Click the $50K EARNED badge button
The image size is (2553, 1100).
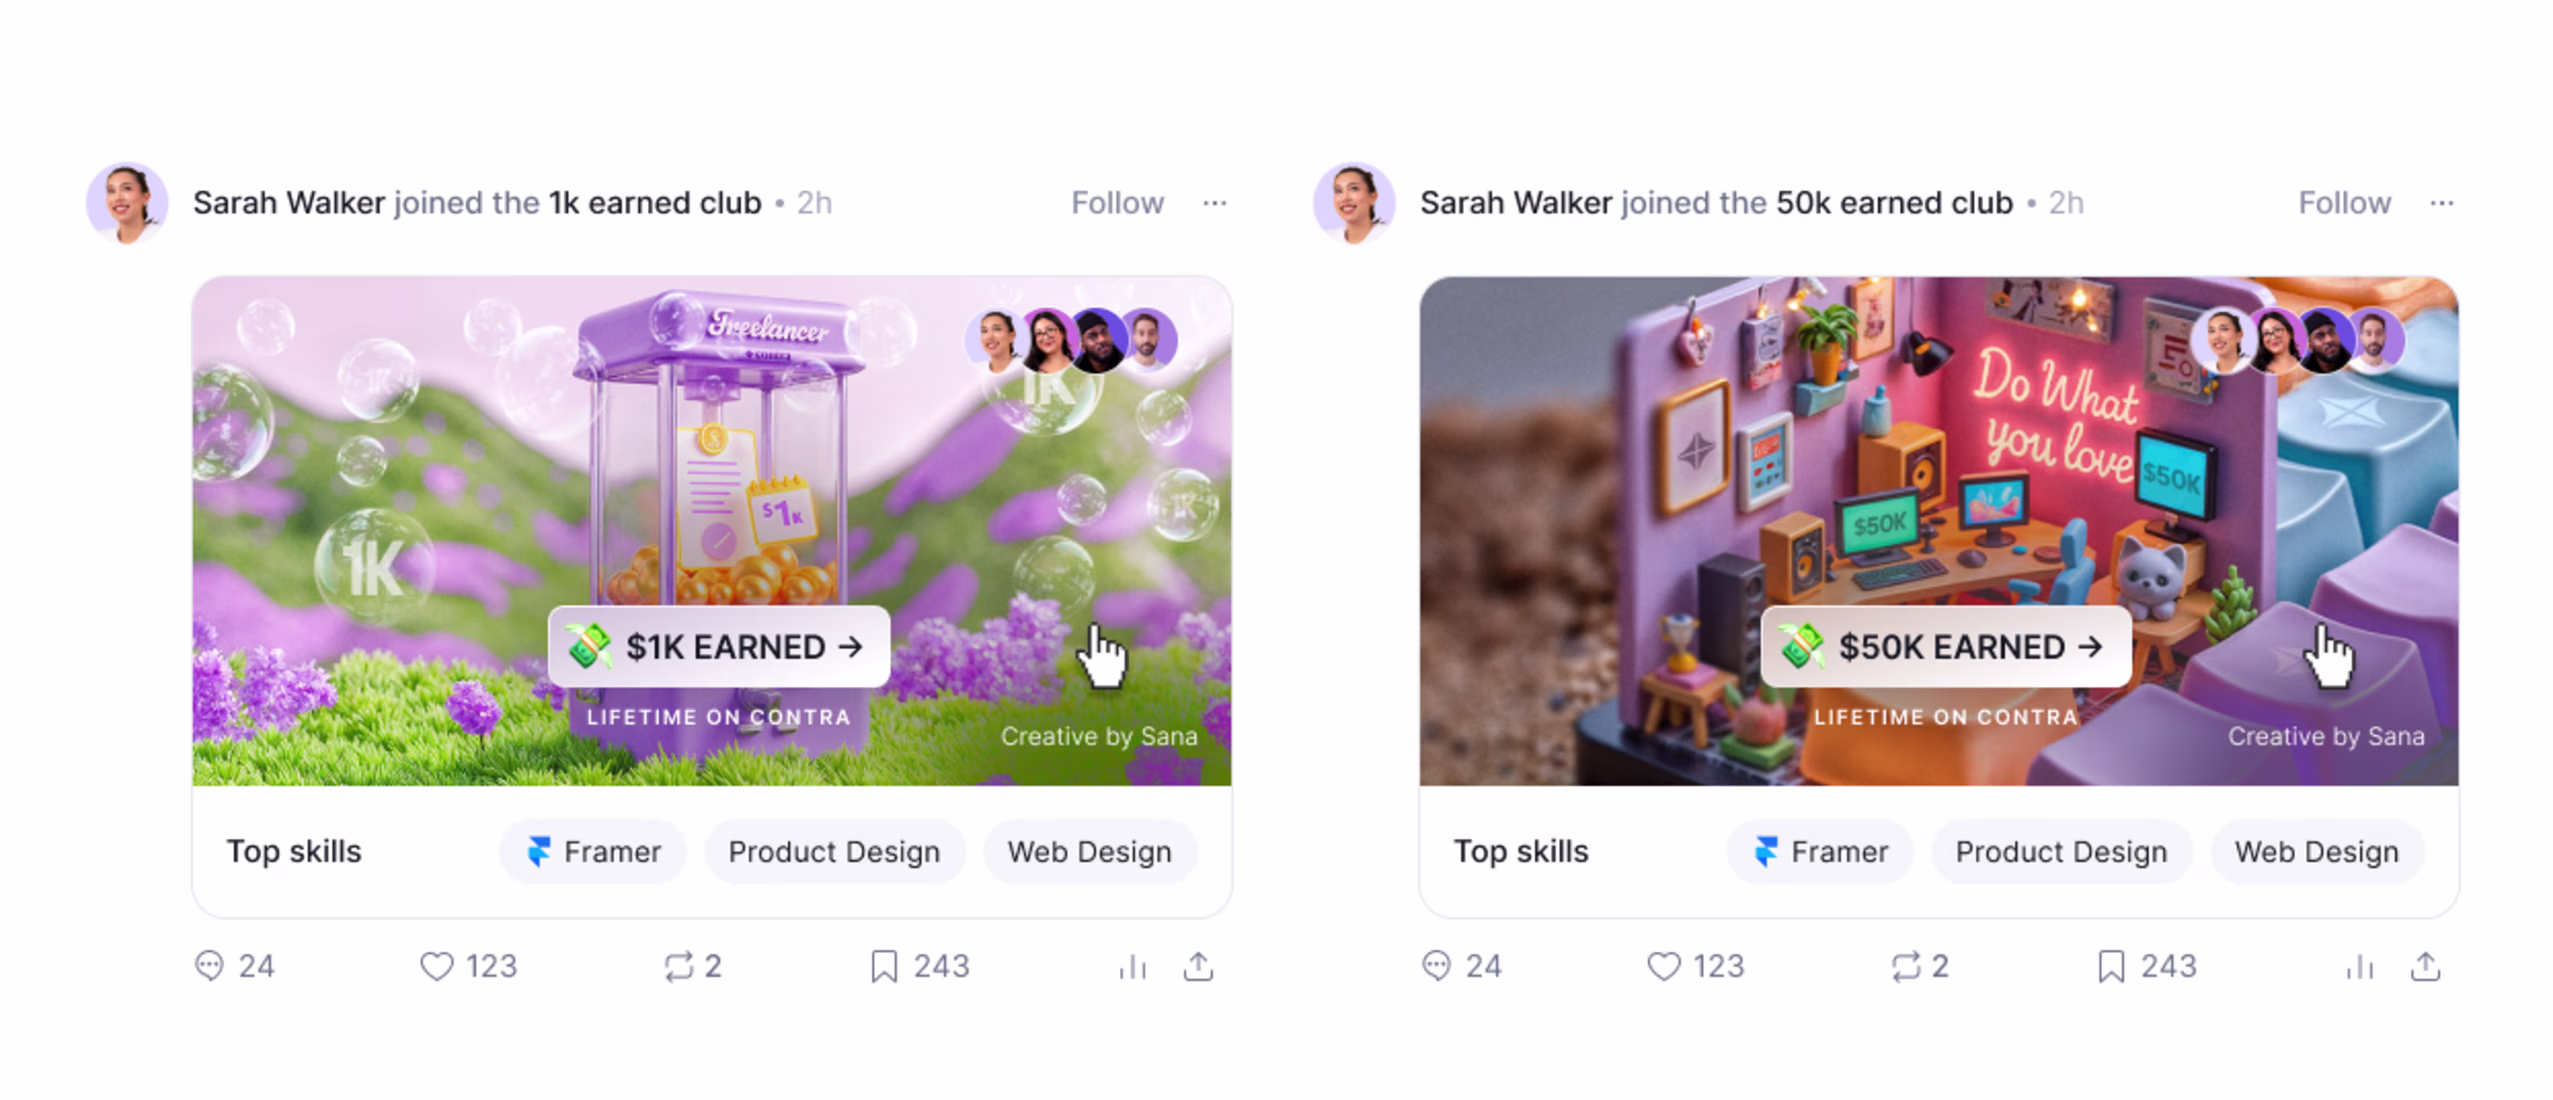(x=1945, y=647)
